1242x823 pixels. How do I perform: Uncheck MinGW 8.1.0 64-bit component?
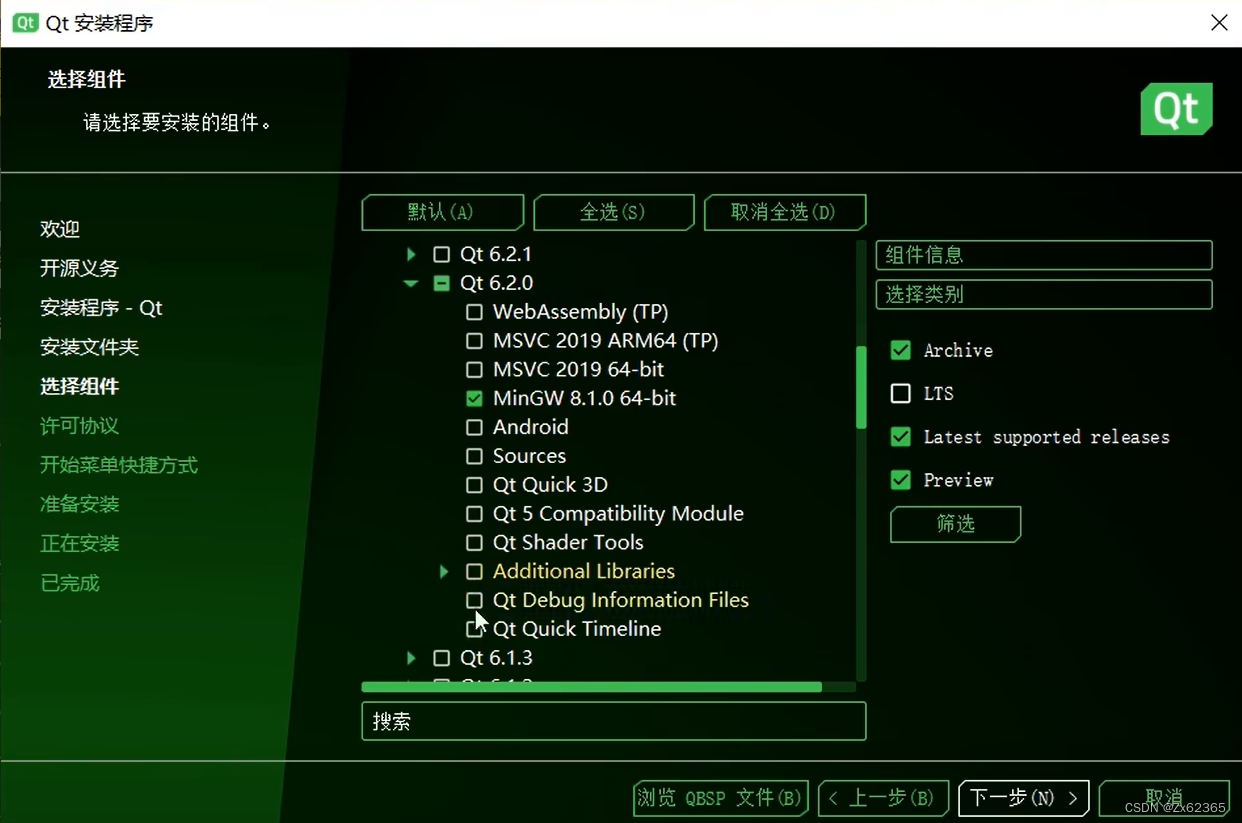(x=474, y=398)
